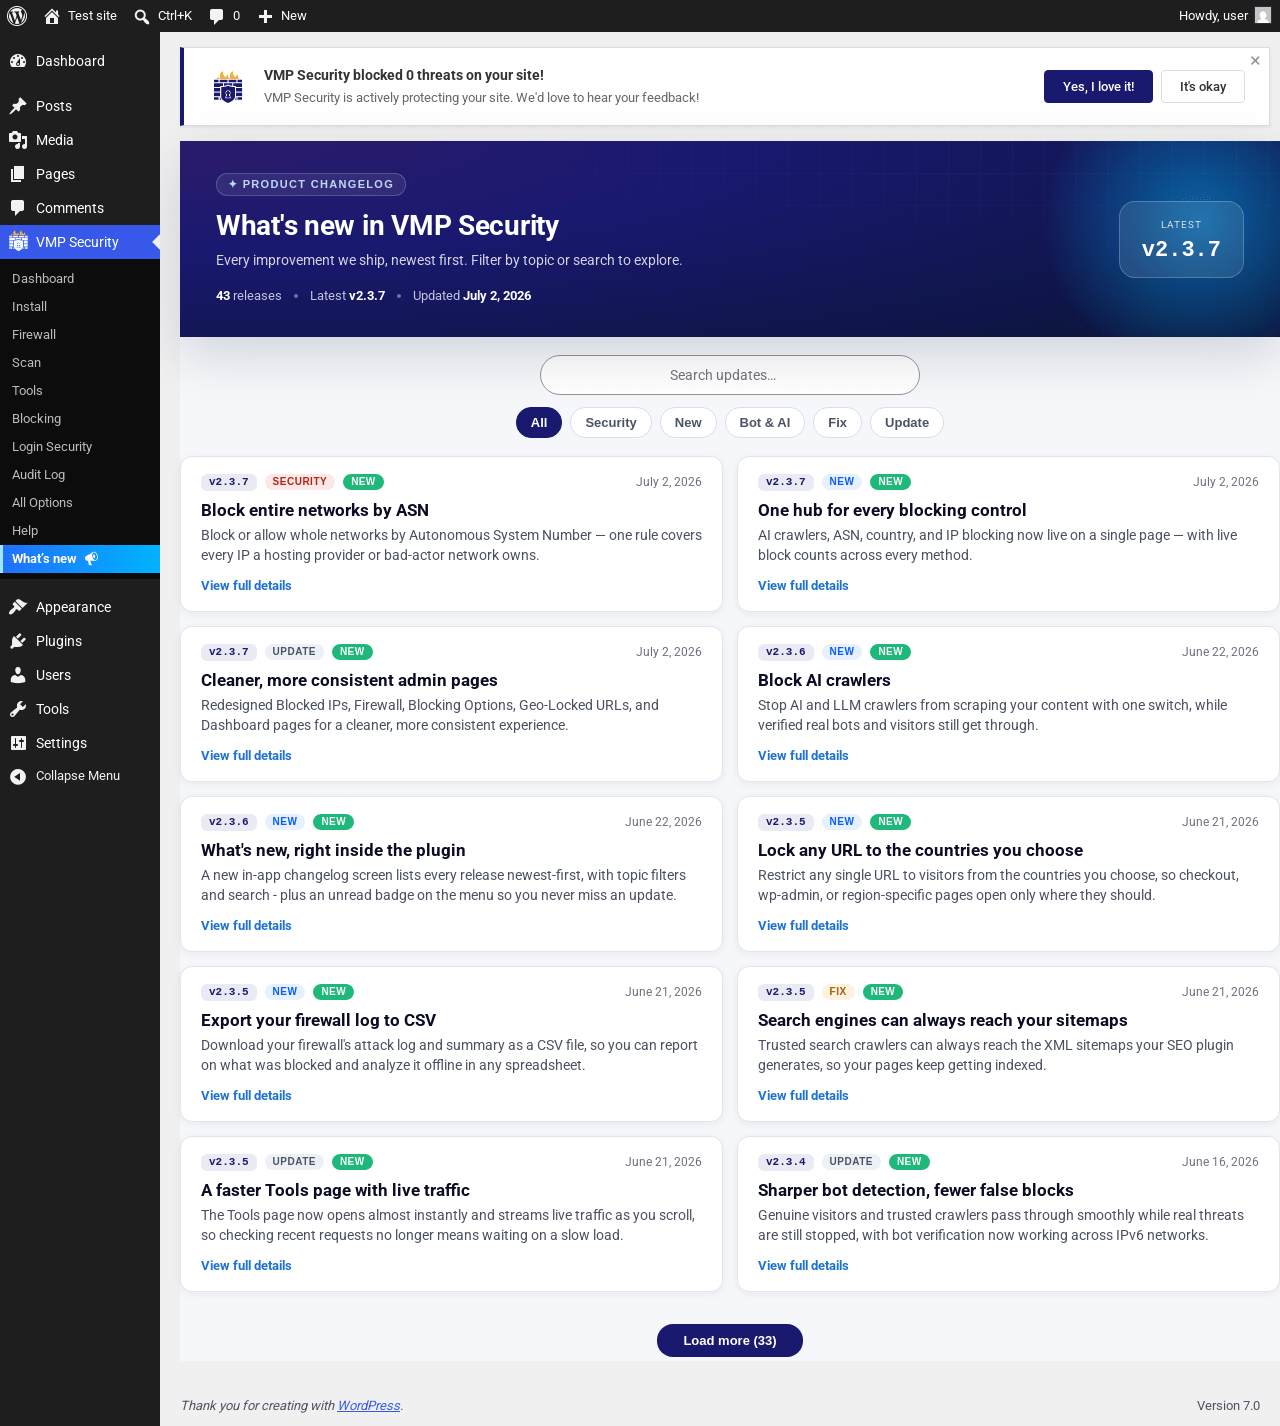Click the search magnifier icon in admin bar
The width and height of the screenshot is (1280, 1426).
coord(142,16)
